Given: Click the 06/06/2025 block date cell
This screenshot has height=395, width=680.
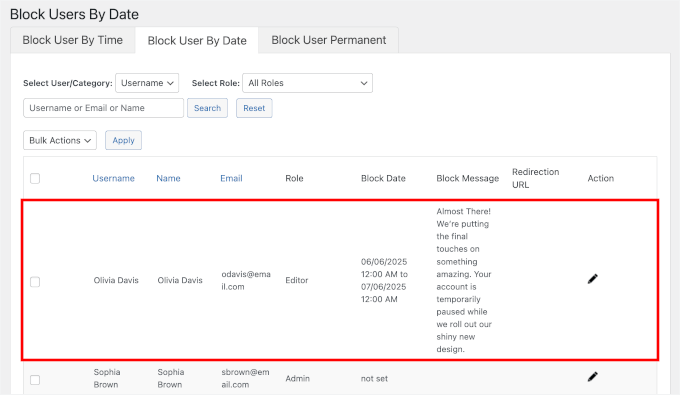Looking at the screenshot, I should (x=384, y=280).
